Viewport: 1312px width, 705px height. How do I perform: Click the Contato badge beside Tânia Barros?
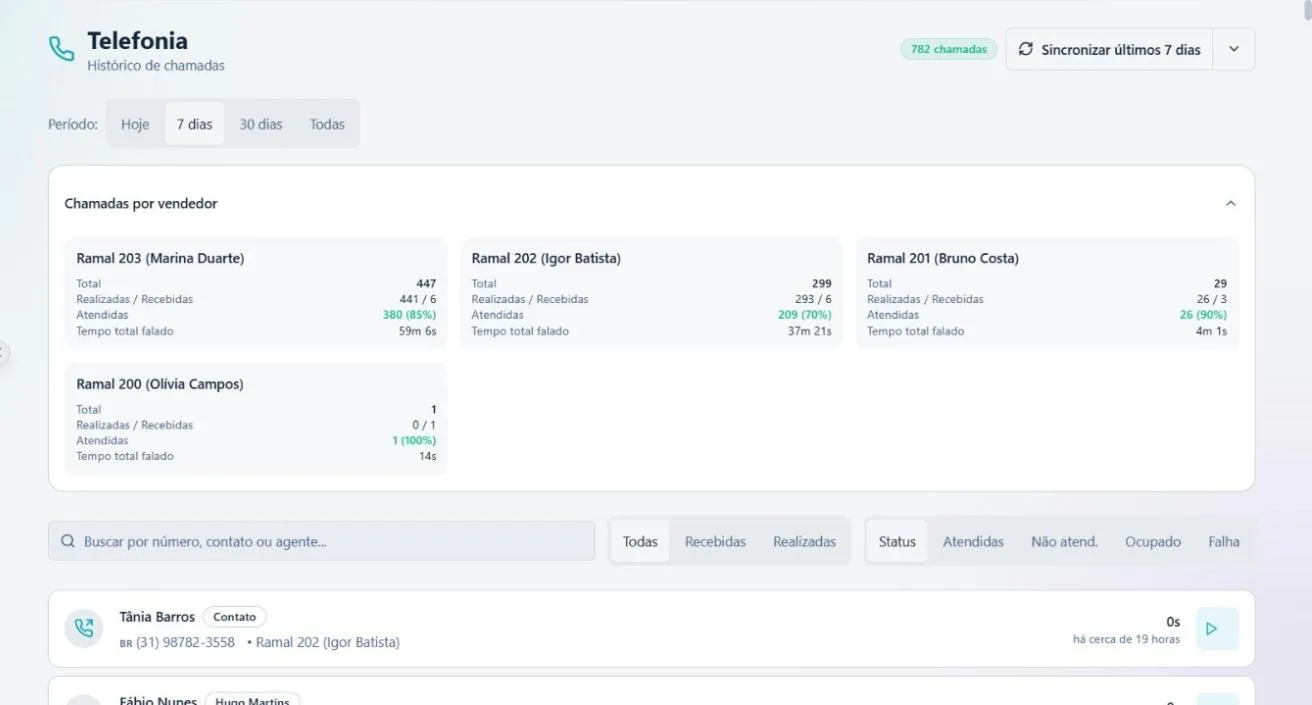click(x=235, y=617)
